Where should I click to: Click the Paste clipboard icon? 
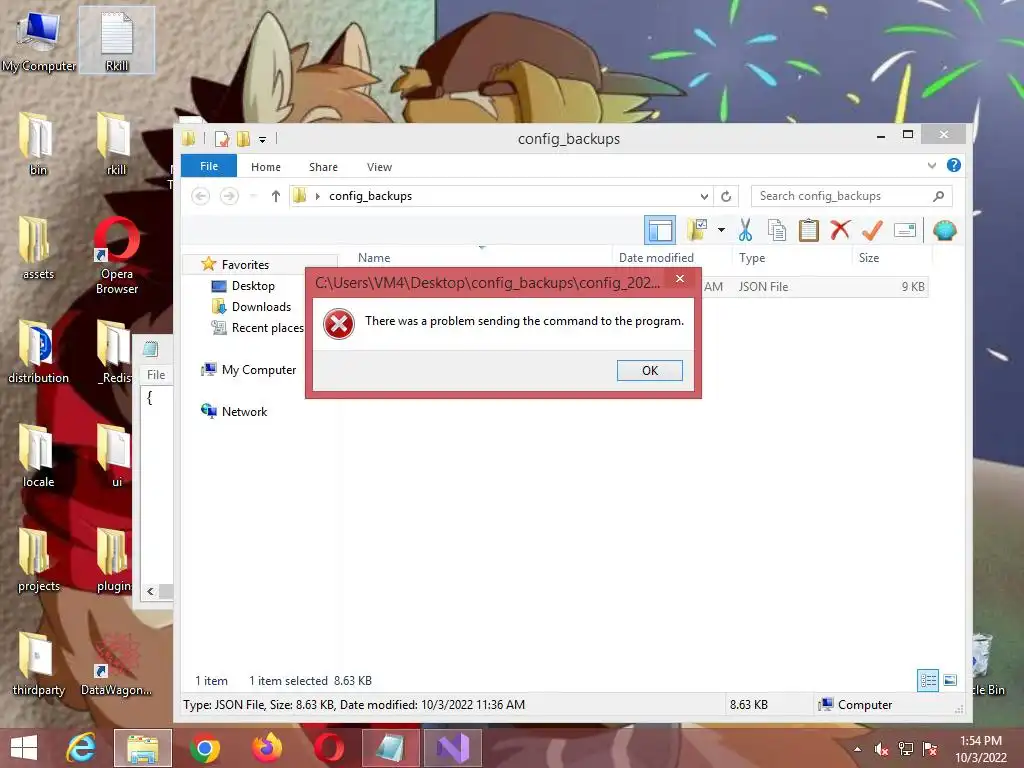[808, 230]
